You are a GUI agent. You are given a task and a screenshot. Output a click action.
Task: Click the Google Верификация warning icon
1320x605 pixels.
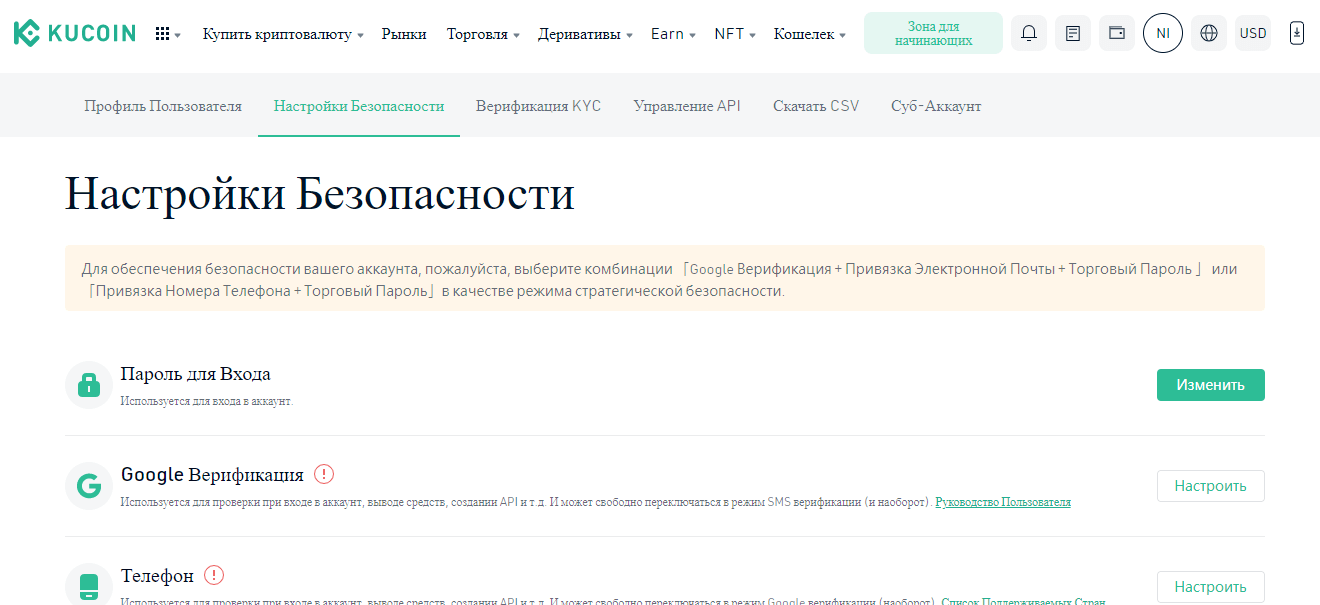tap(323, 474)
